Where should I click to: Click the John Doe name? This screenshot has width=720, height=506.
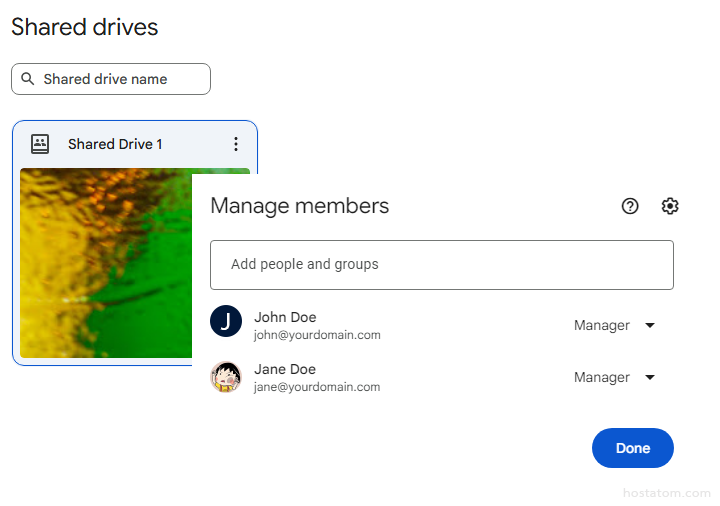point(285,317)
